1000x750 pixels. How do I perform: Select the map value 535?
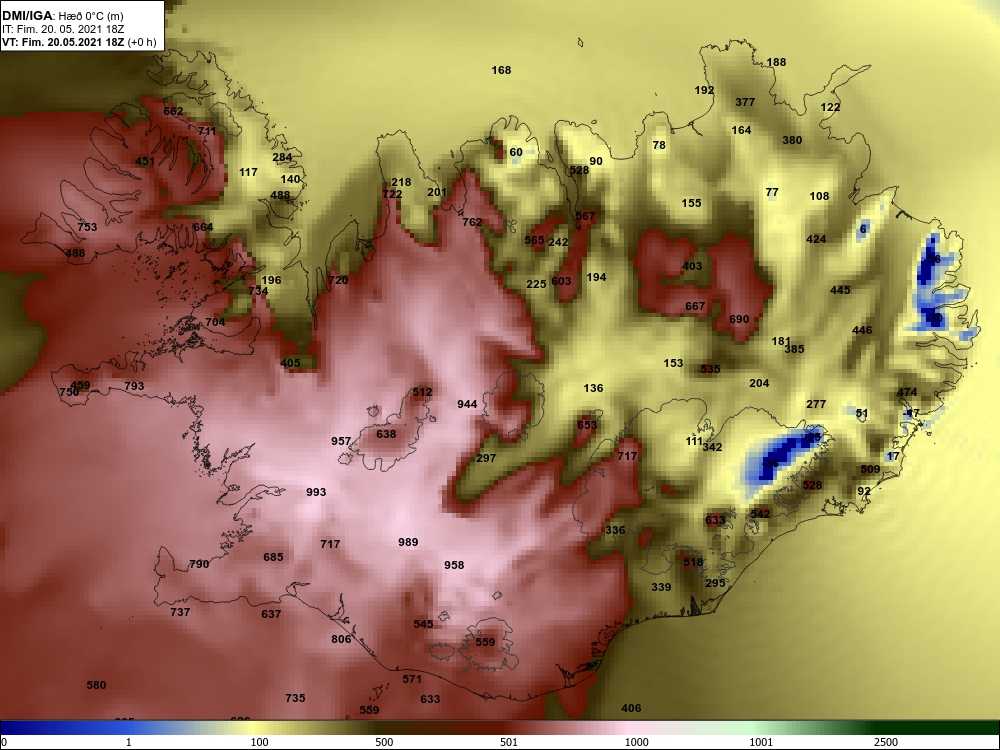[710, 369]
